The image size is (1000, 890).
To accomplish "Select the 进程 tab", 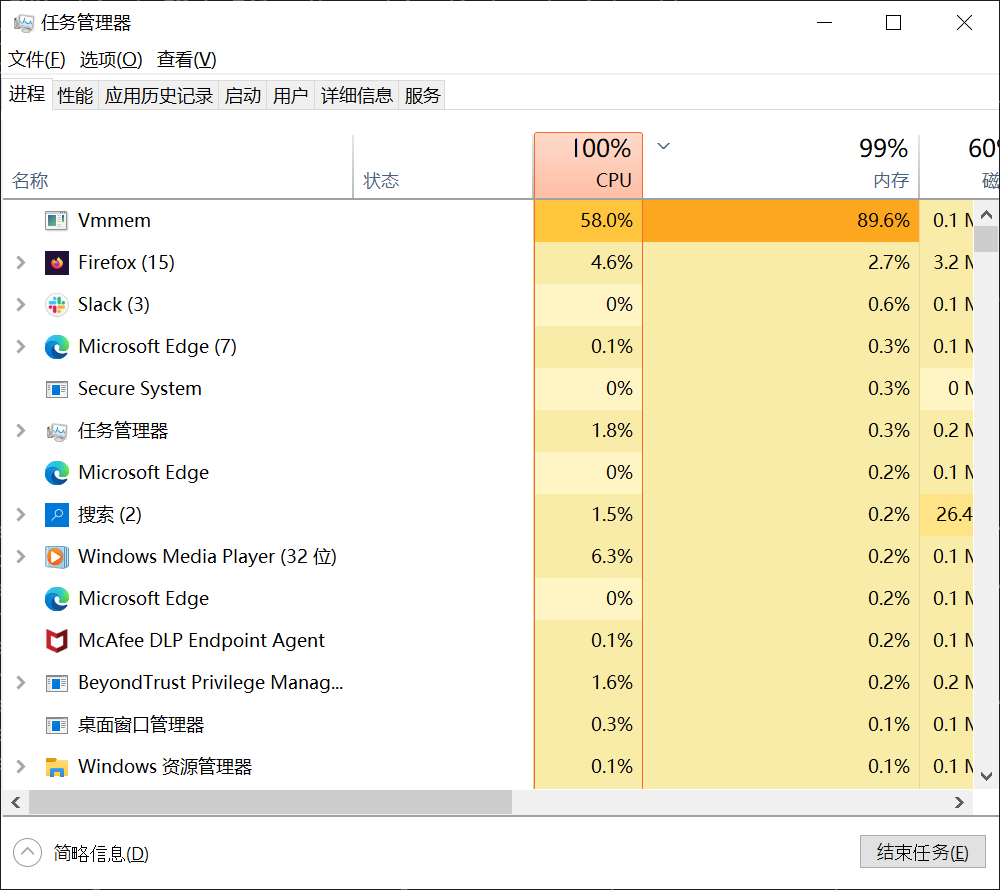I will (27, 94).
